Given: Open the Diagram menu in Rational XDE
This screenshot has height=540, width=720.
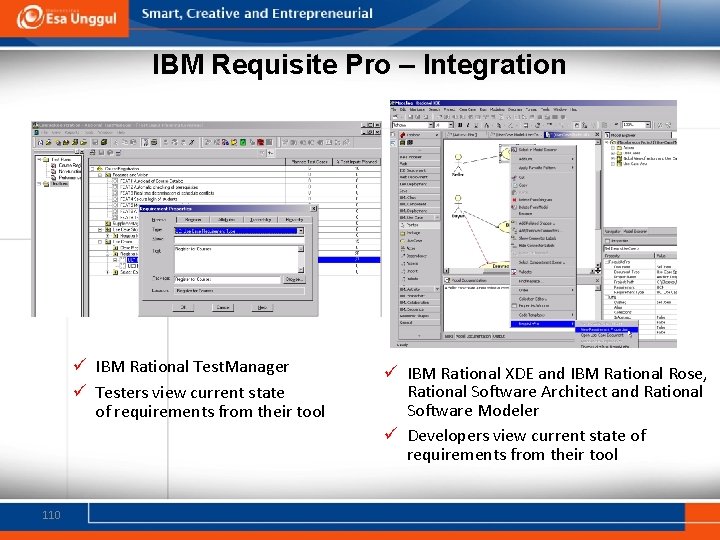Looking at the screenshot, I should pyautogui.click(x=515, y=110).
